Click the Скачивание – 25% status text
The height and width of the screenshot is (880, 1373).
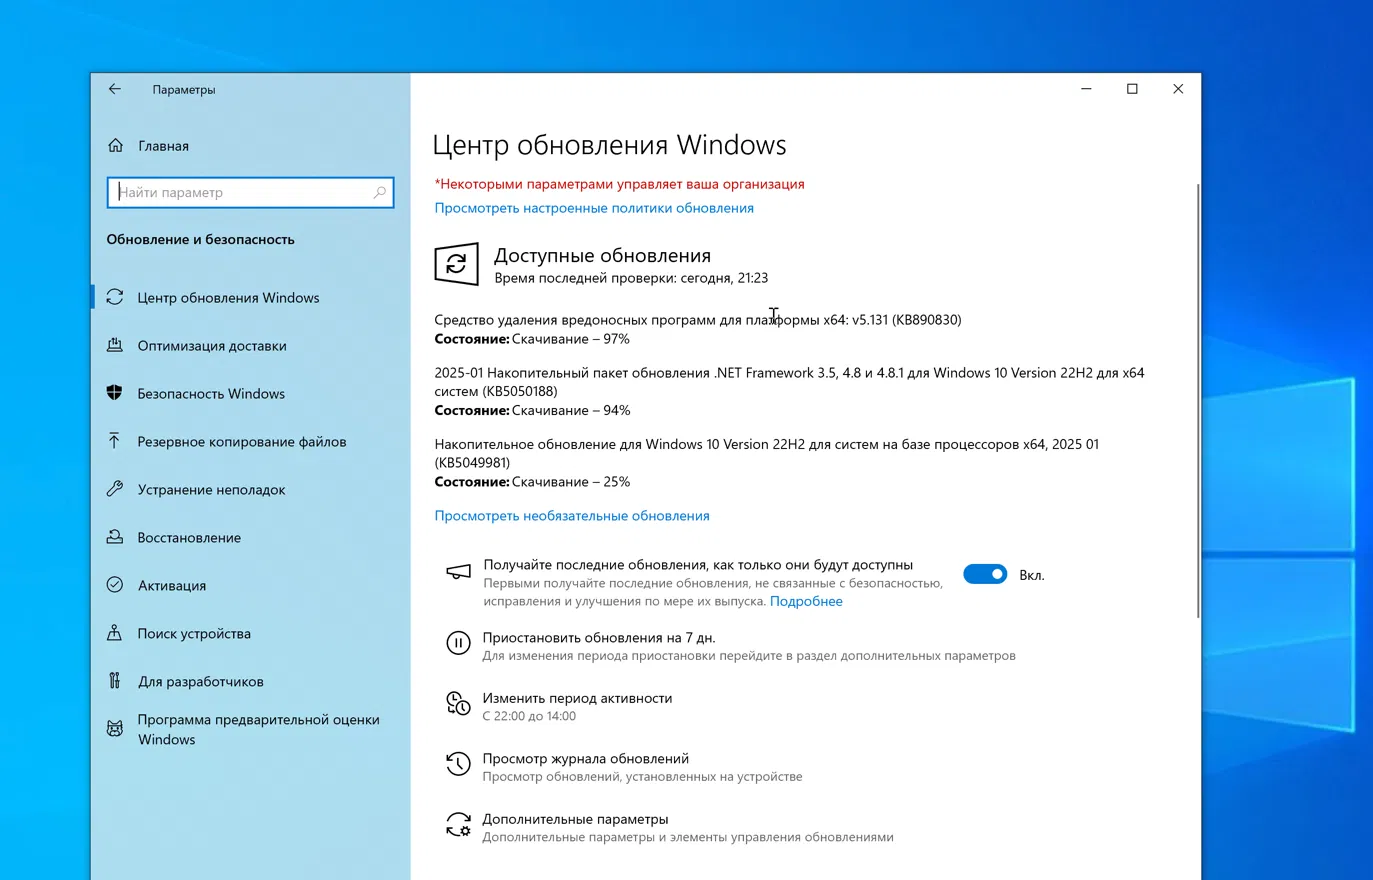click(x=571, y=482)
